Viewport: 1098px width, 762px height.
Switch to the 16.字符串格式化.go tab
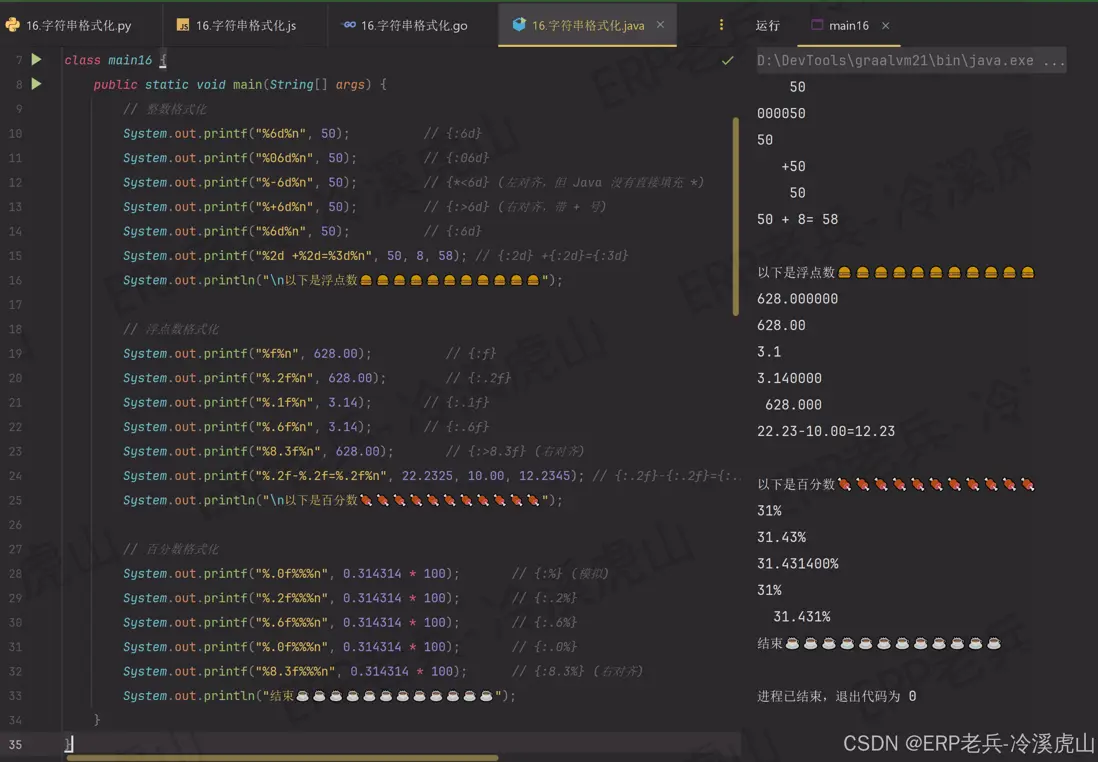coord(413,25)
